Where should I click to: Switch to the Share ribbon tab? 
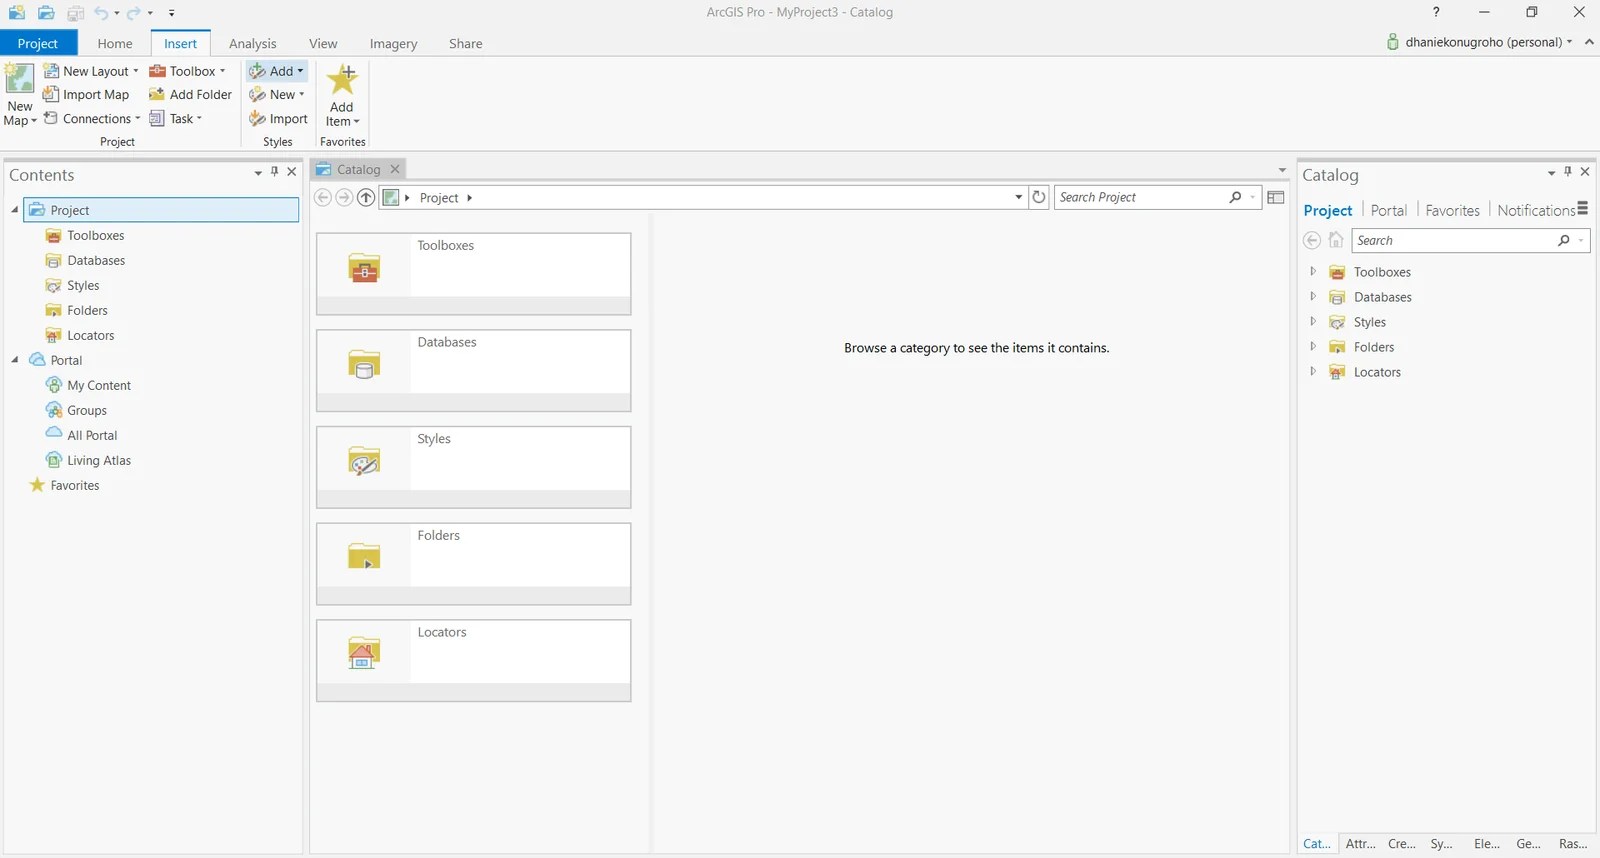tap(465, 43)
